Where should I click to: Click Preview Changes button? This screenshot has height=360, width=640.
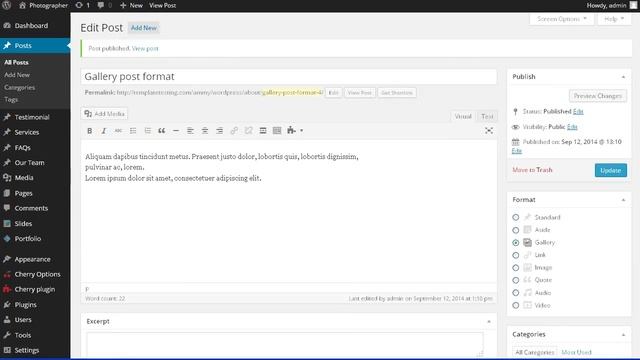[598, 96]
